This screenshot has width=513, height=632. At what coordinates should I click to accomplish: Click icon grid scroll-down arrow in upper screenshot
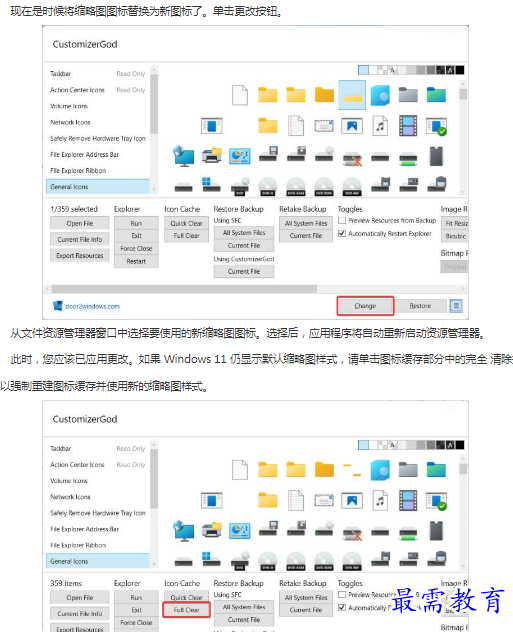463,192
